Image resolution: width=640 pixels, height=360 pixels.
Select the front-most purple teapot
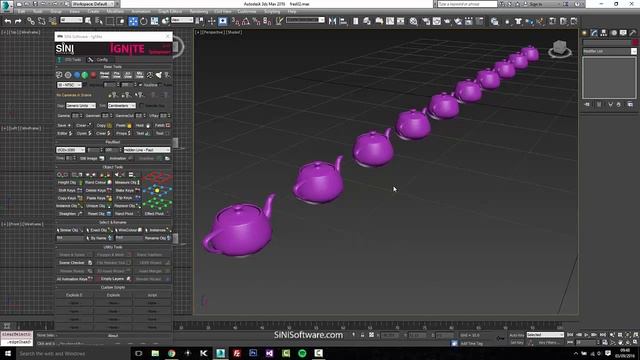pyautogui.click(x=239, y=227)
